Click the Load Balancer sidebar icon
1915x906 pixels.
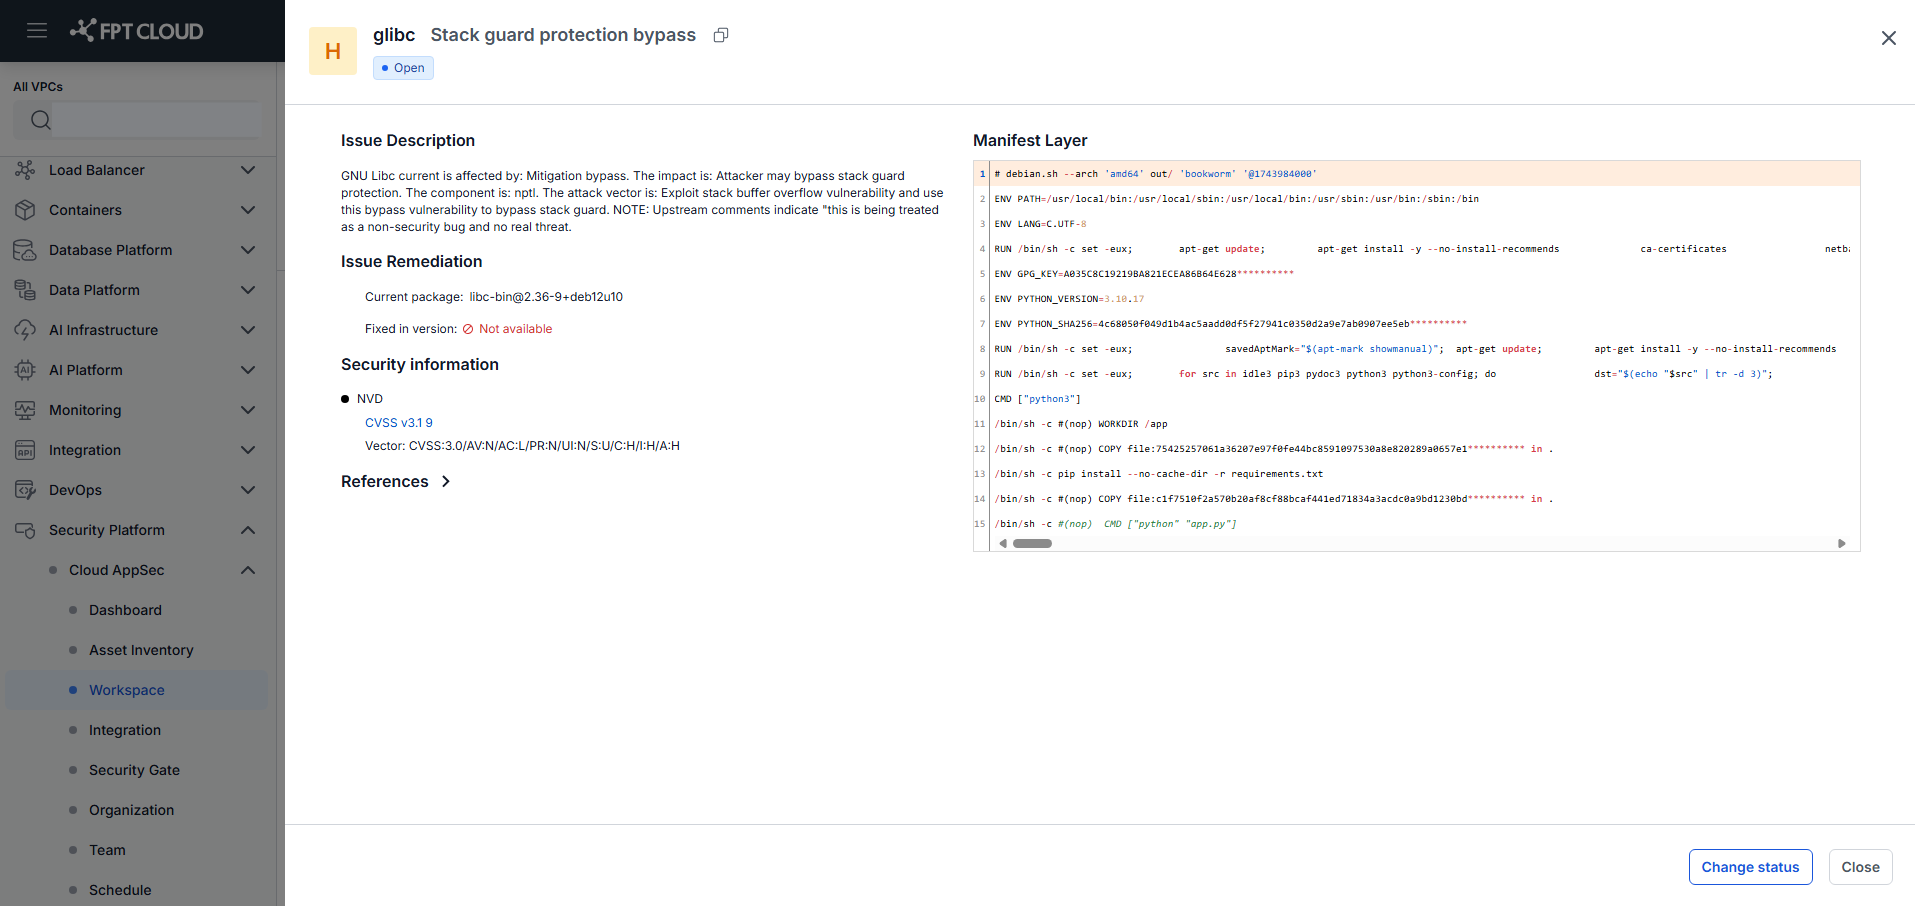pos(25,170)
